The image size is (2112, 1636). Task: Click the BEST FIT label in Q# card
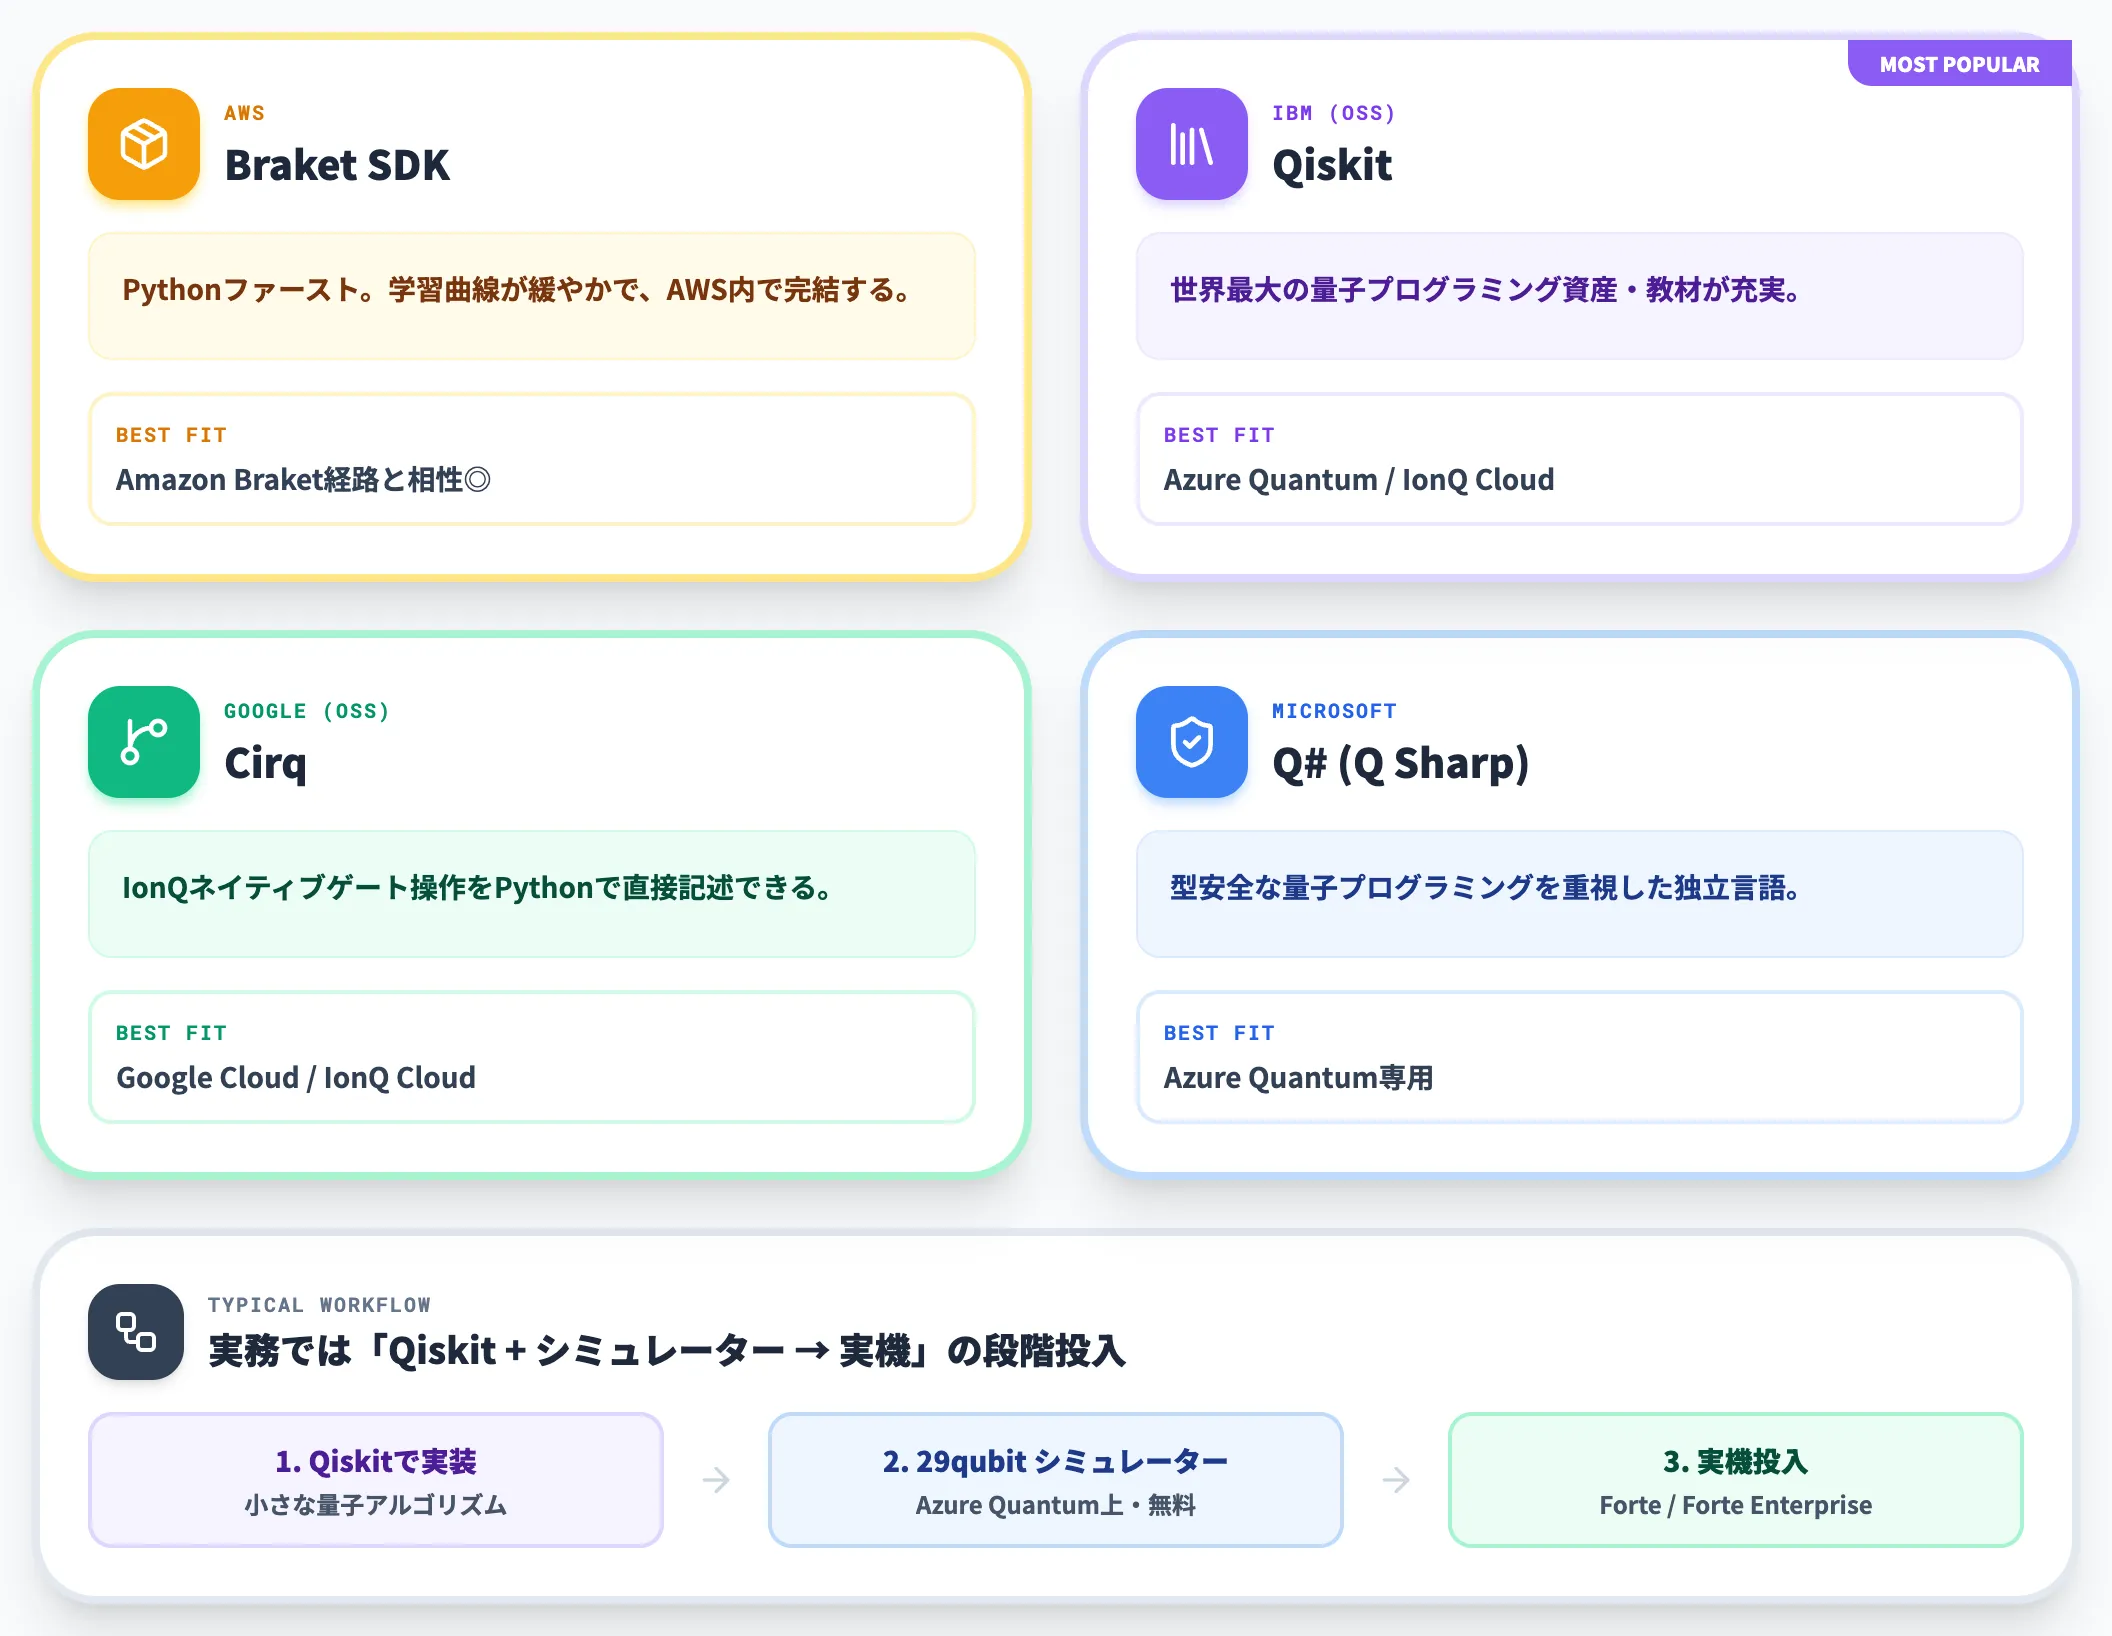coord(1220,1033)
